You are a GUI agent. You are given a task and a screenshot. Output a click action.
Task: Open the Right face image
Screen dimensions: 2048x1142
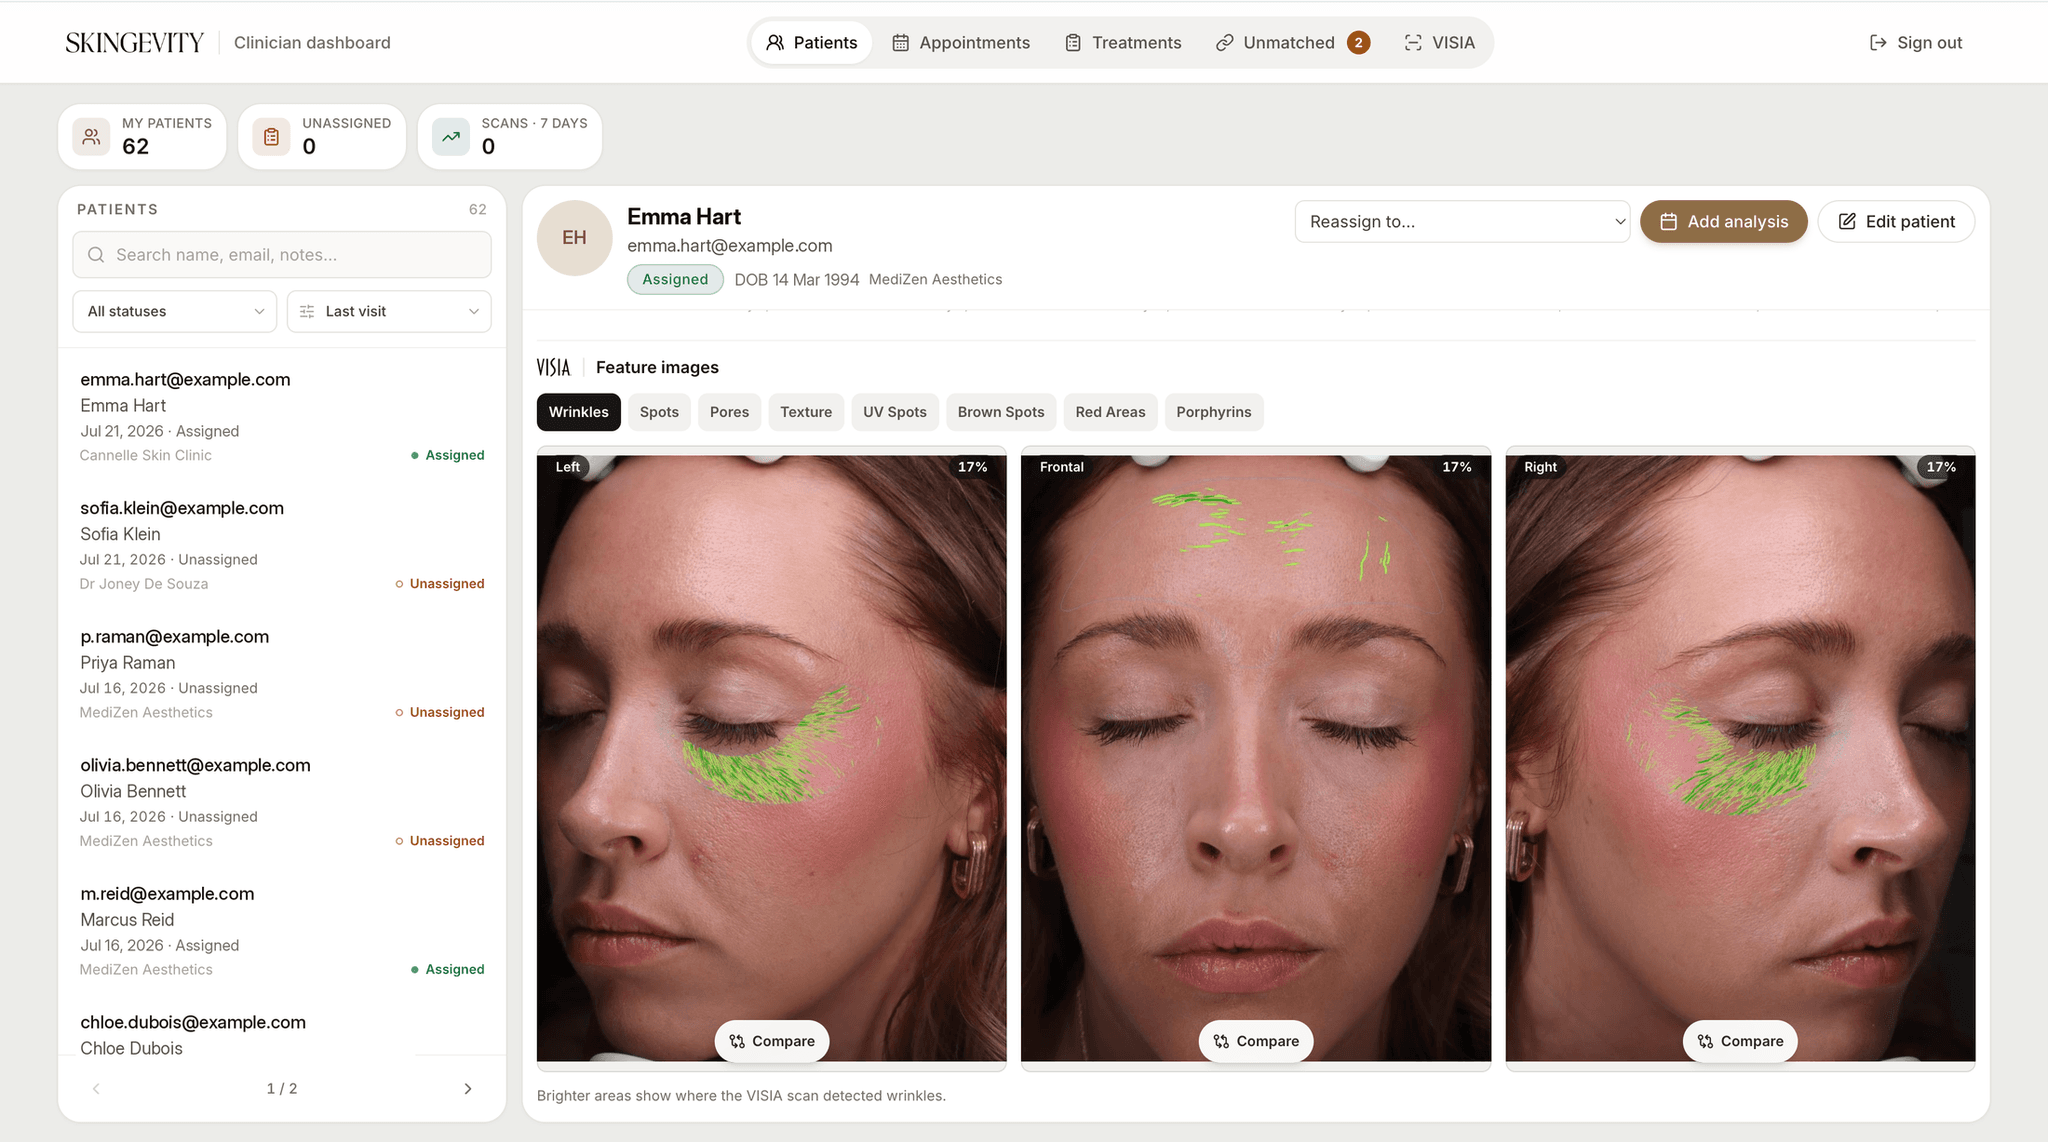tap(1741, 758)
